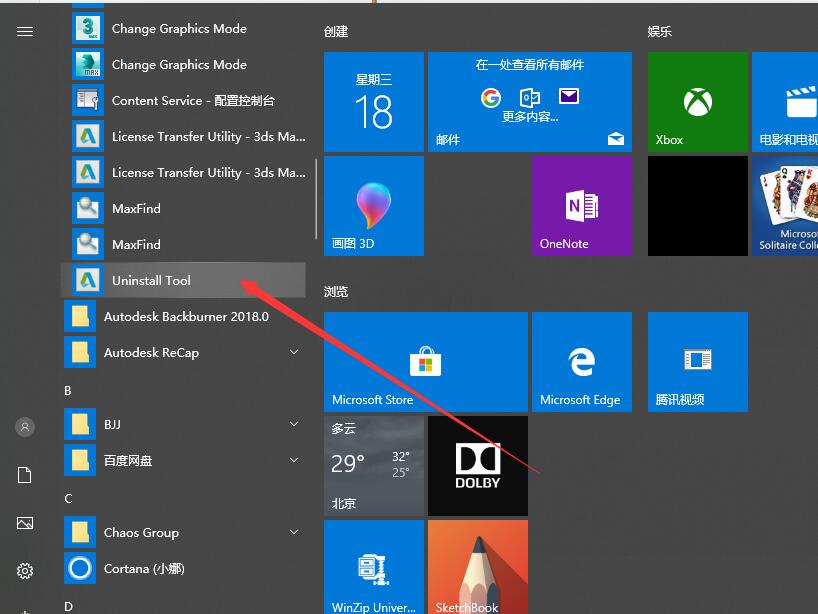The width and height of the screenshot is (818, 614).
Task: Launch Uninstall Tool from the app list
Action: [x=183, y=280]
